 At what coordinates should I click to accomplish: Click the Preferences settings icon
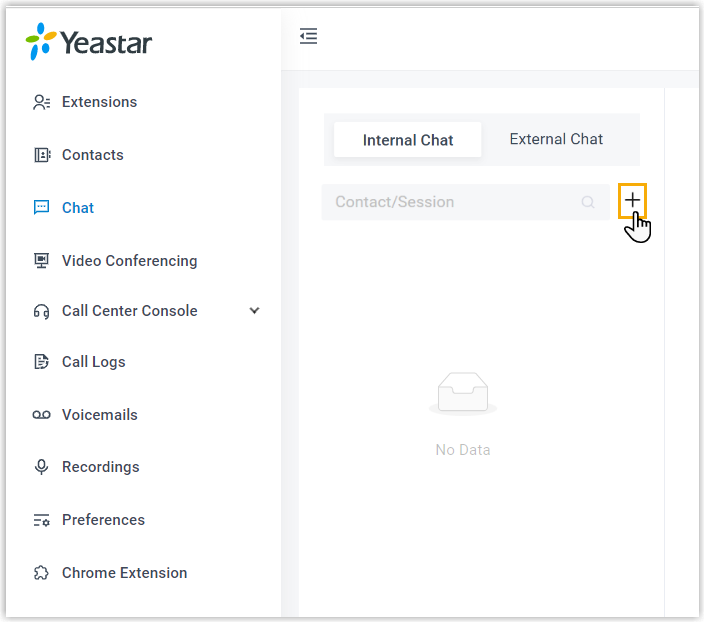pyautogui.click(x=41, y=520)
